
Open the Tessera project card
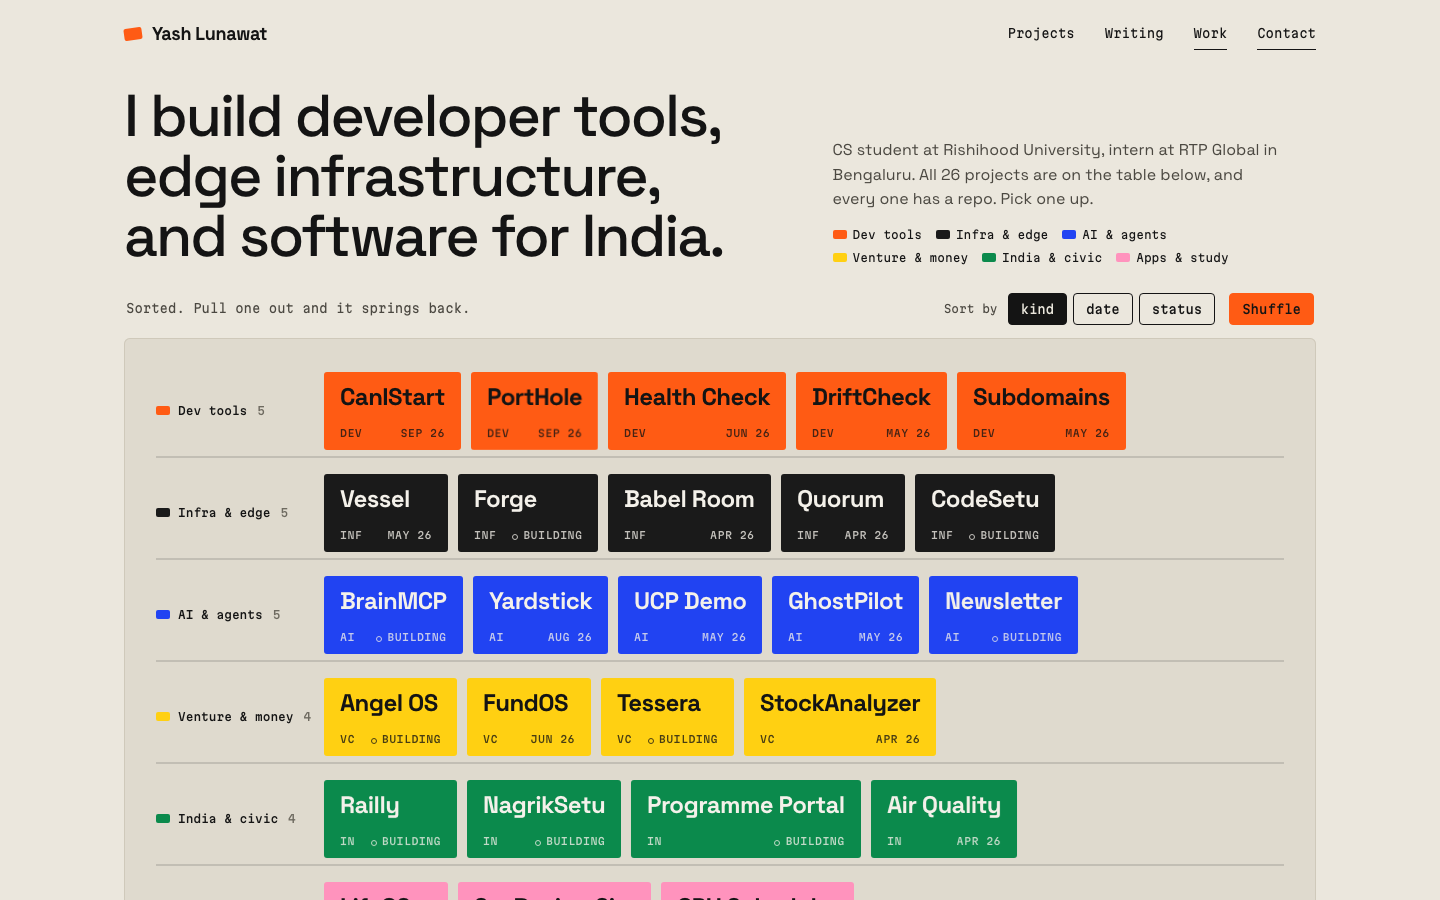coord(667,717)
